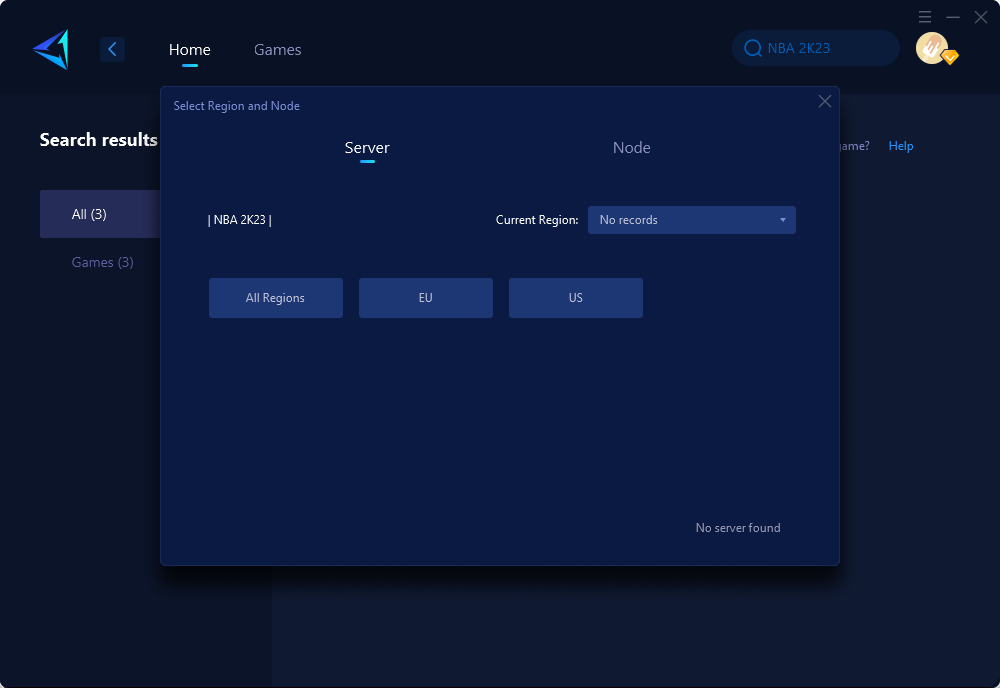
Task: Open the Current Region dropdown
Action: (691, 220)
